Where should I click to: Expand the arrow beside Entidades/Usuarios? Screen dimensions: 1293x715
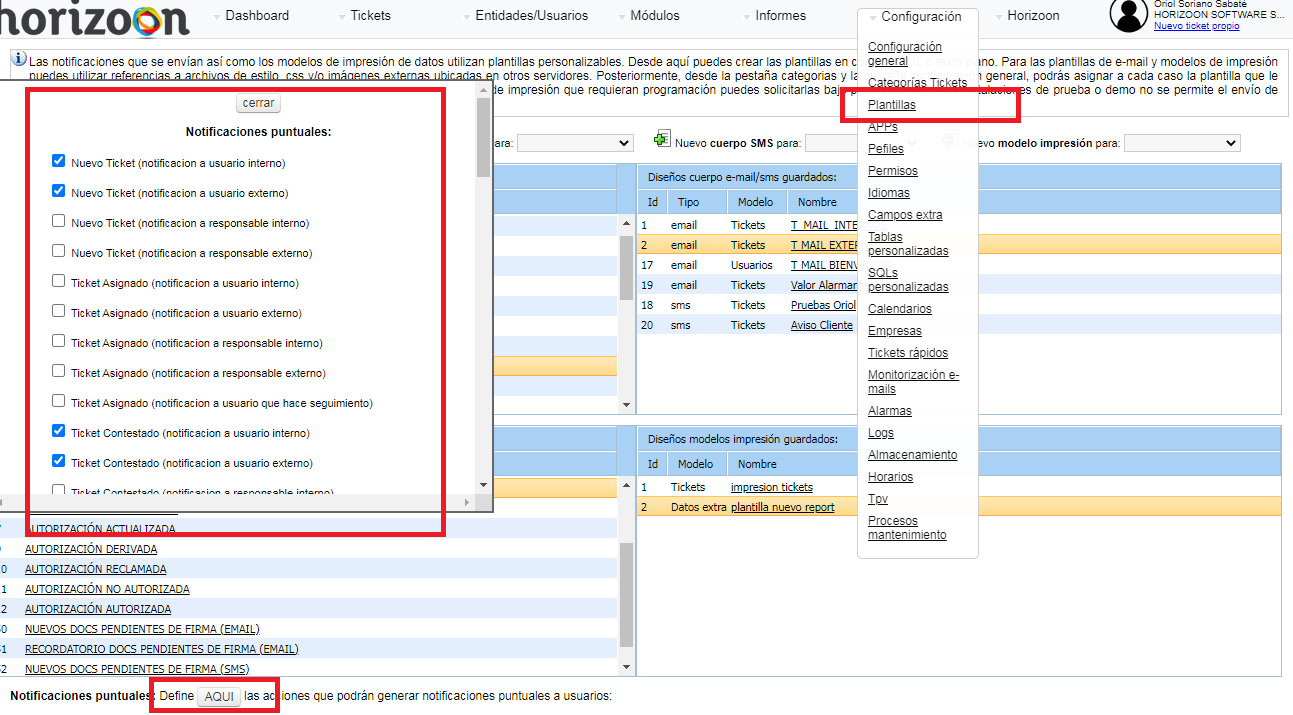[466, 17]
